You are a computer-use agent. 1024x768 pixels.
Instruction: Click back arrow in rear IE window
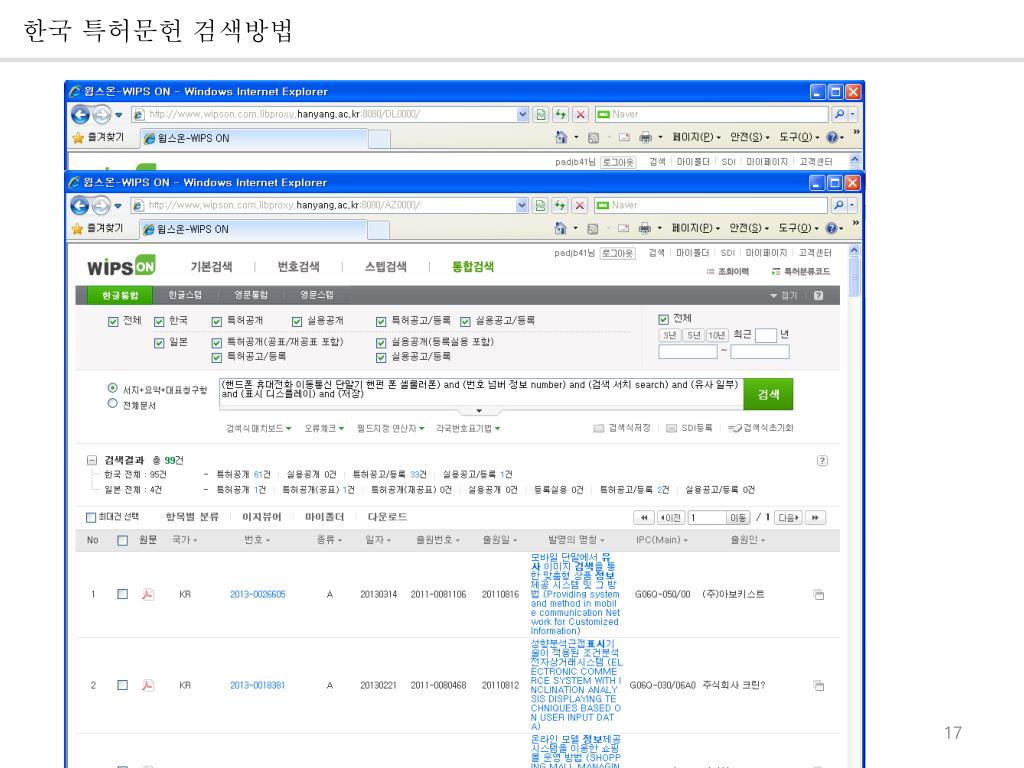click(80, 115)
